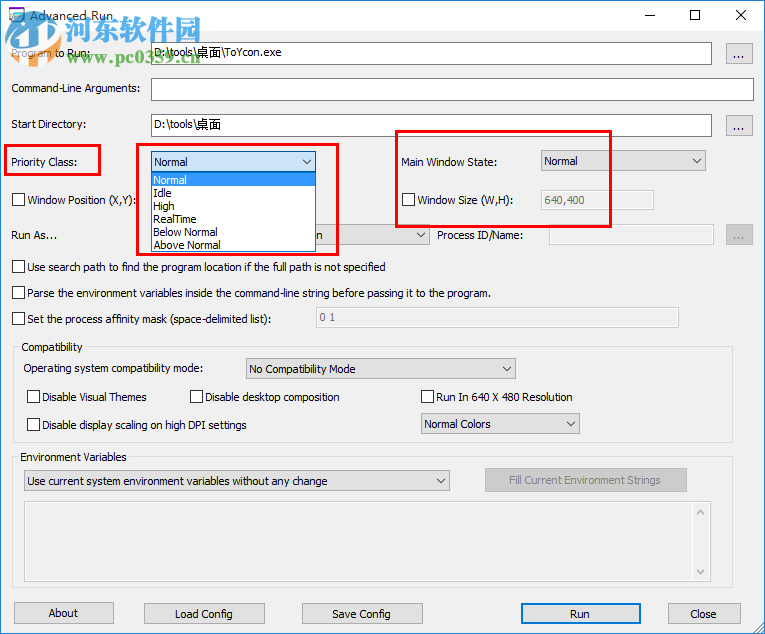Click the Command-Line Arguments field

pyautogui.click(x=452, y=90)
